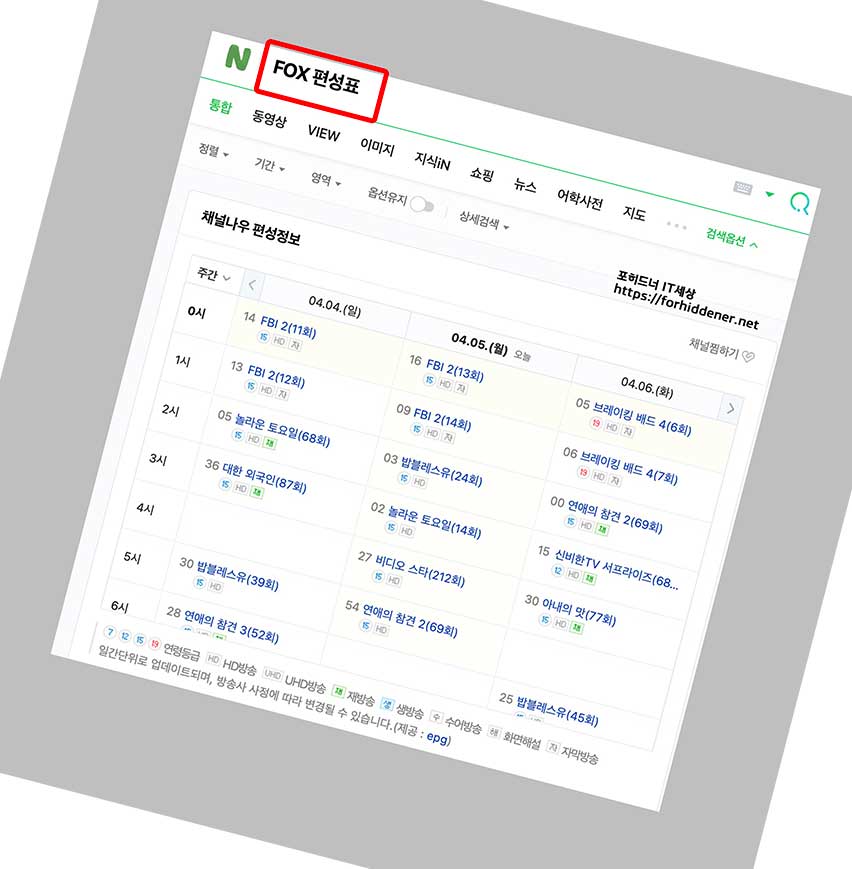Screen dimensions: 852x869
Task: Click the green Naver N logo
Action: coord(238,57)
